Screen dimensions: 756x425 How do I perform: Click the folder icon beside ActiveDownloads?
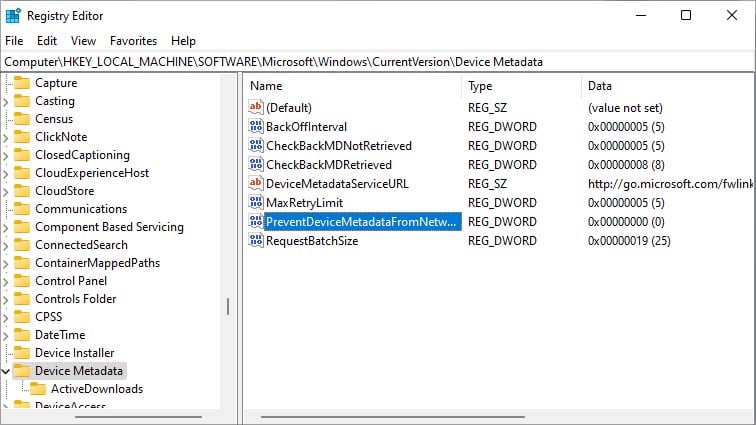tap(38, 389)
